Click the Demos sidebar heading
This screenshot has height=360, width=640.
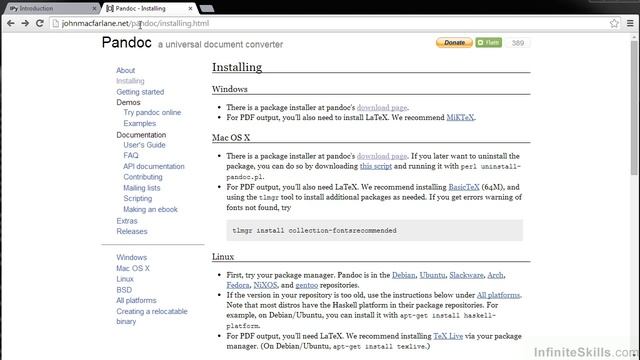[x=128, y=102]
